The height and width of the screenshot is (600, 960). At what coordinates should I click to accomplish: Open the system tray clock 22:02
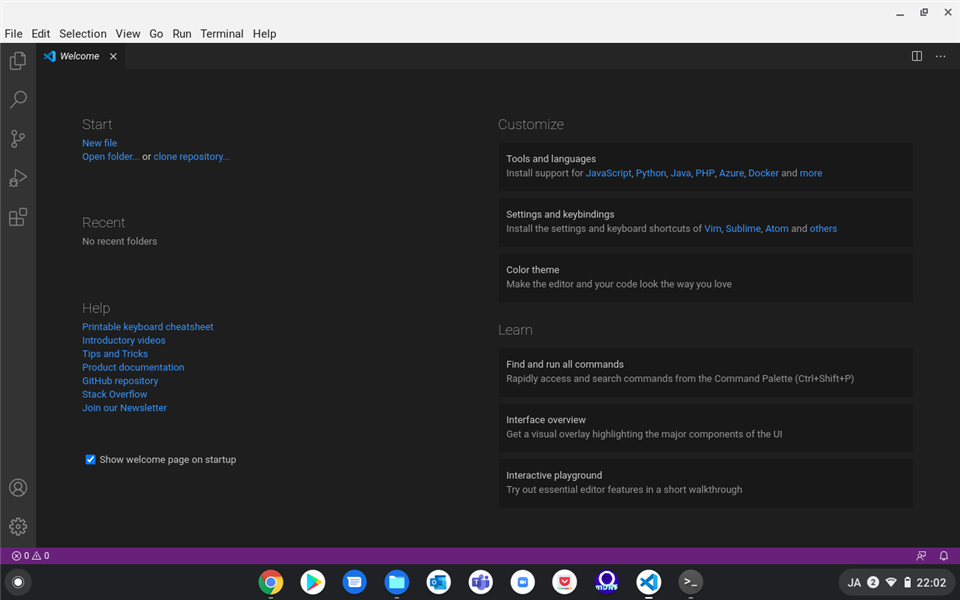click(931, 583)
